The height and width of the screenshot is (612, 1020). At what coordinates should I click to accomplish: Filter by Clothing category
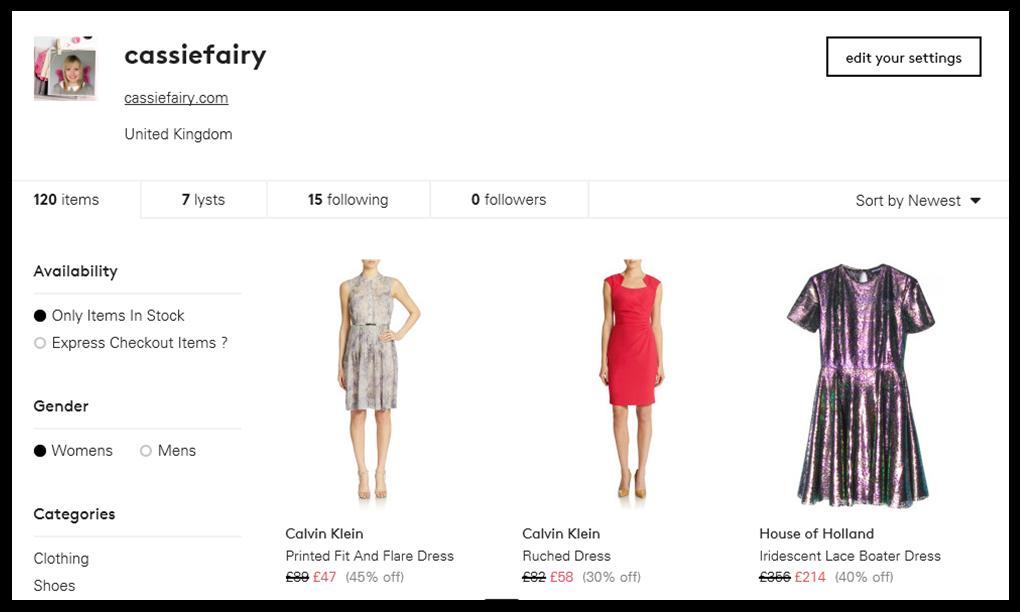(x=61, y=559)
